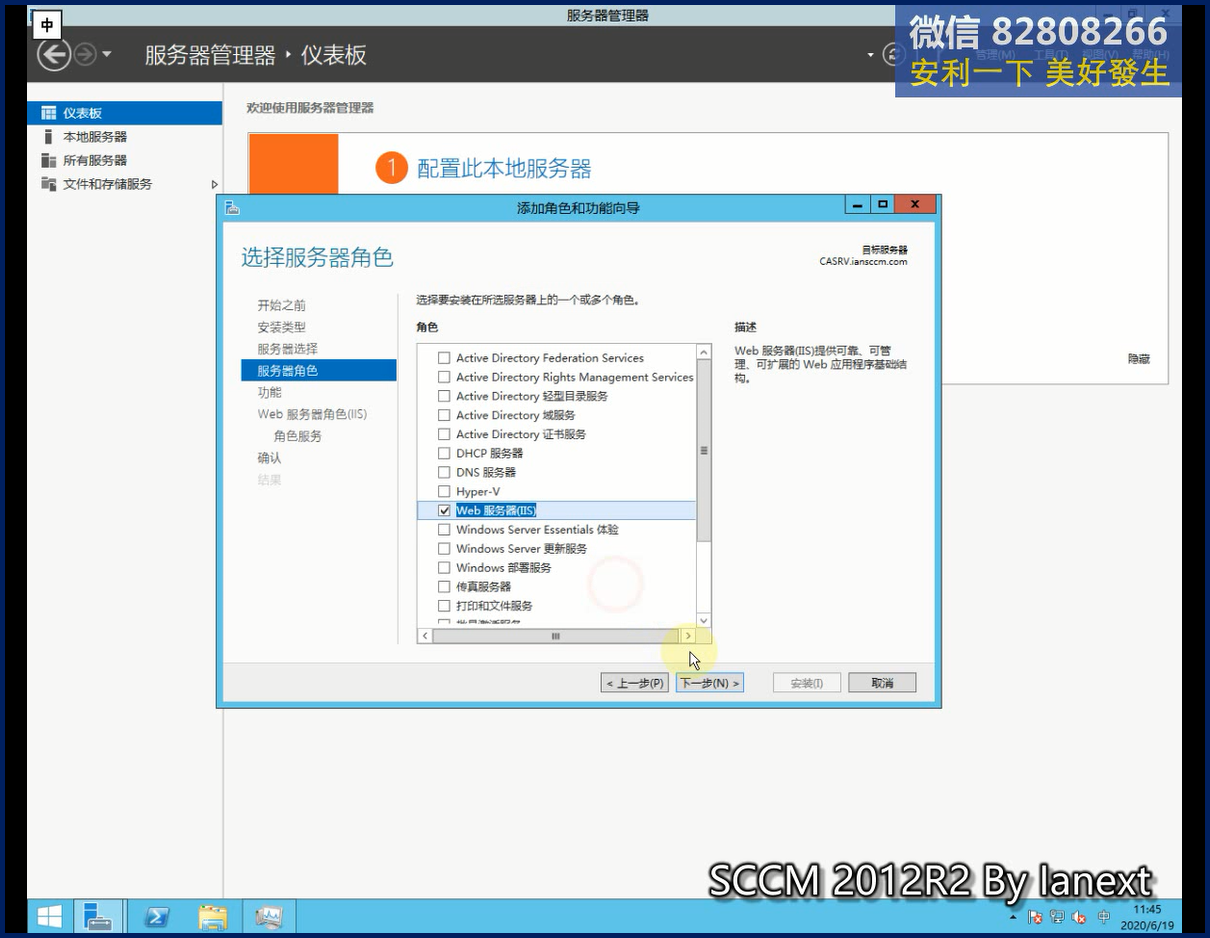The width and height of the screenshot is (1210, 938).
Task: Go to the 服务器选择 wizard step
Action: click(x=288, y=349)
